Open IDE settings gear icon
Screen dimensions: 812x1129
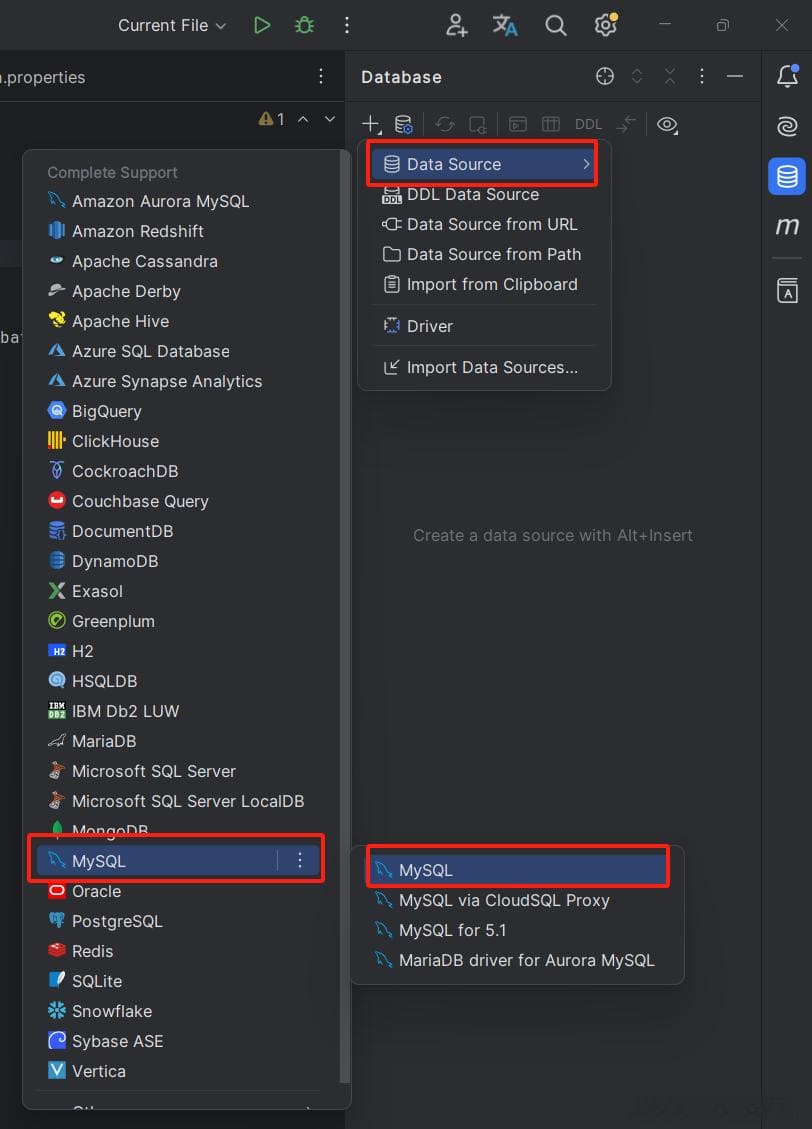[606, 25]
